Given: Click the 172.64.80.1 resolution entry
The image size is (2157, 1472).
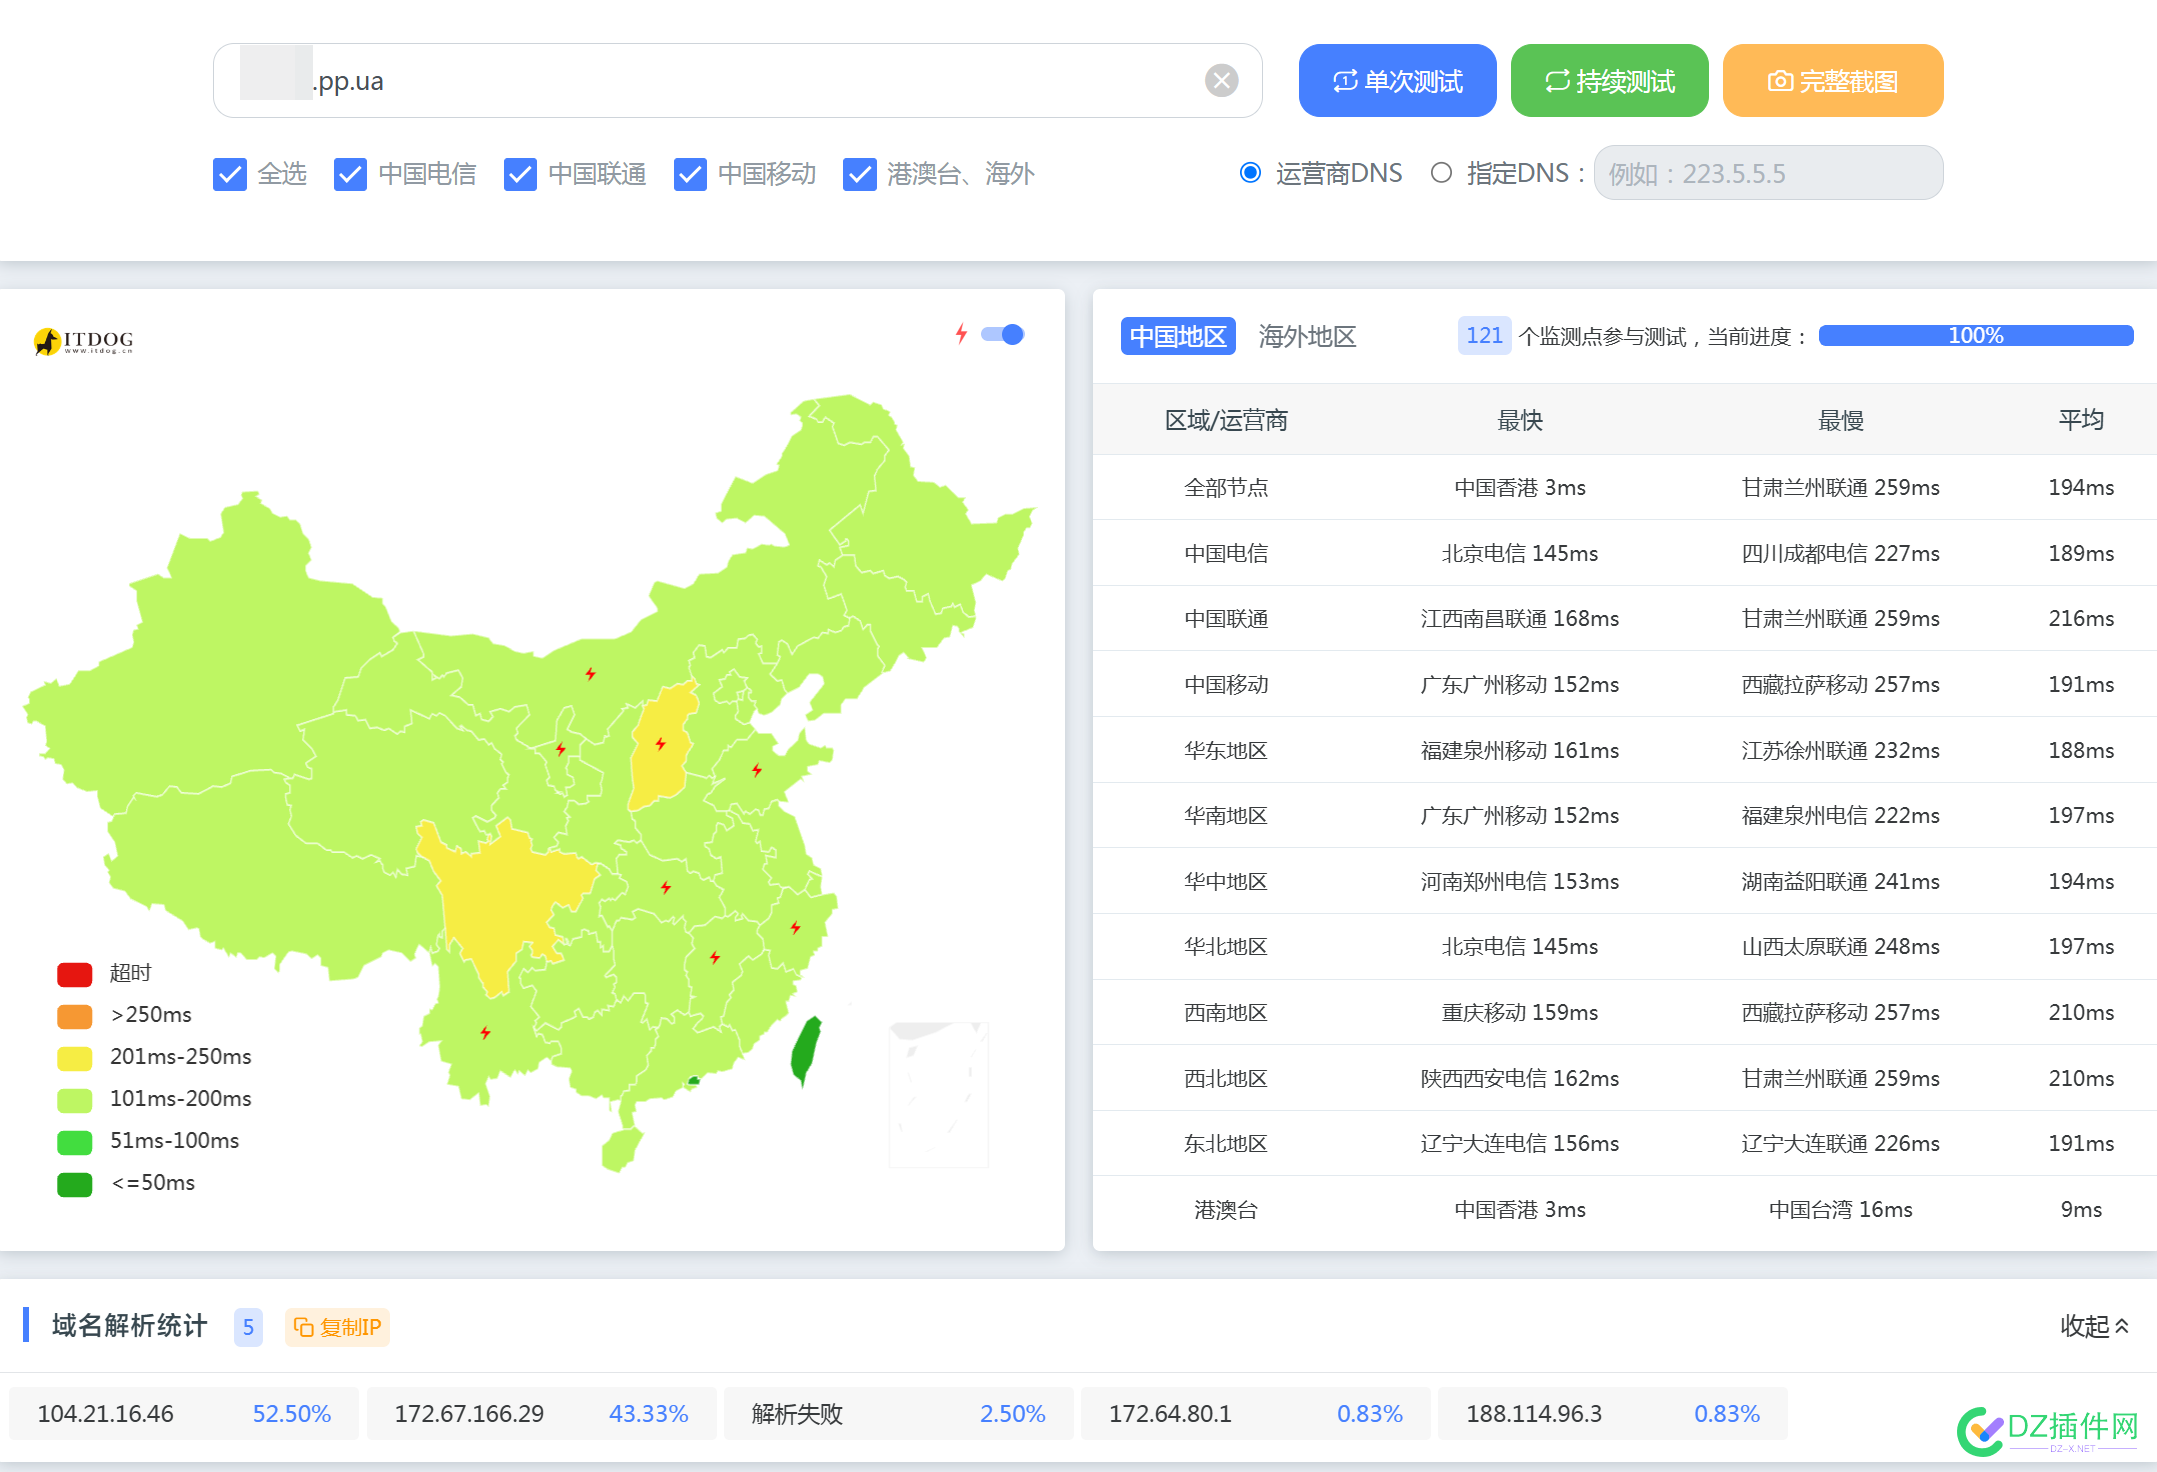Looking at the screenshot, I should [x=1255, y=1413].
